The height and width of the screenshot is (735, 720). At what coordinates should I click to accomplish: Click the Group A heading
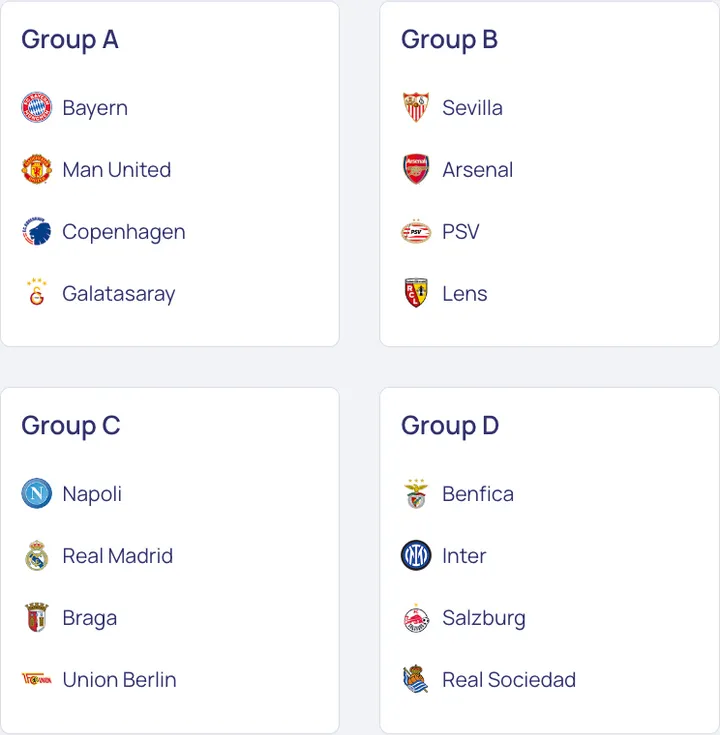[x=70, y=40]
